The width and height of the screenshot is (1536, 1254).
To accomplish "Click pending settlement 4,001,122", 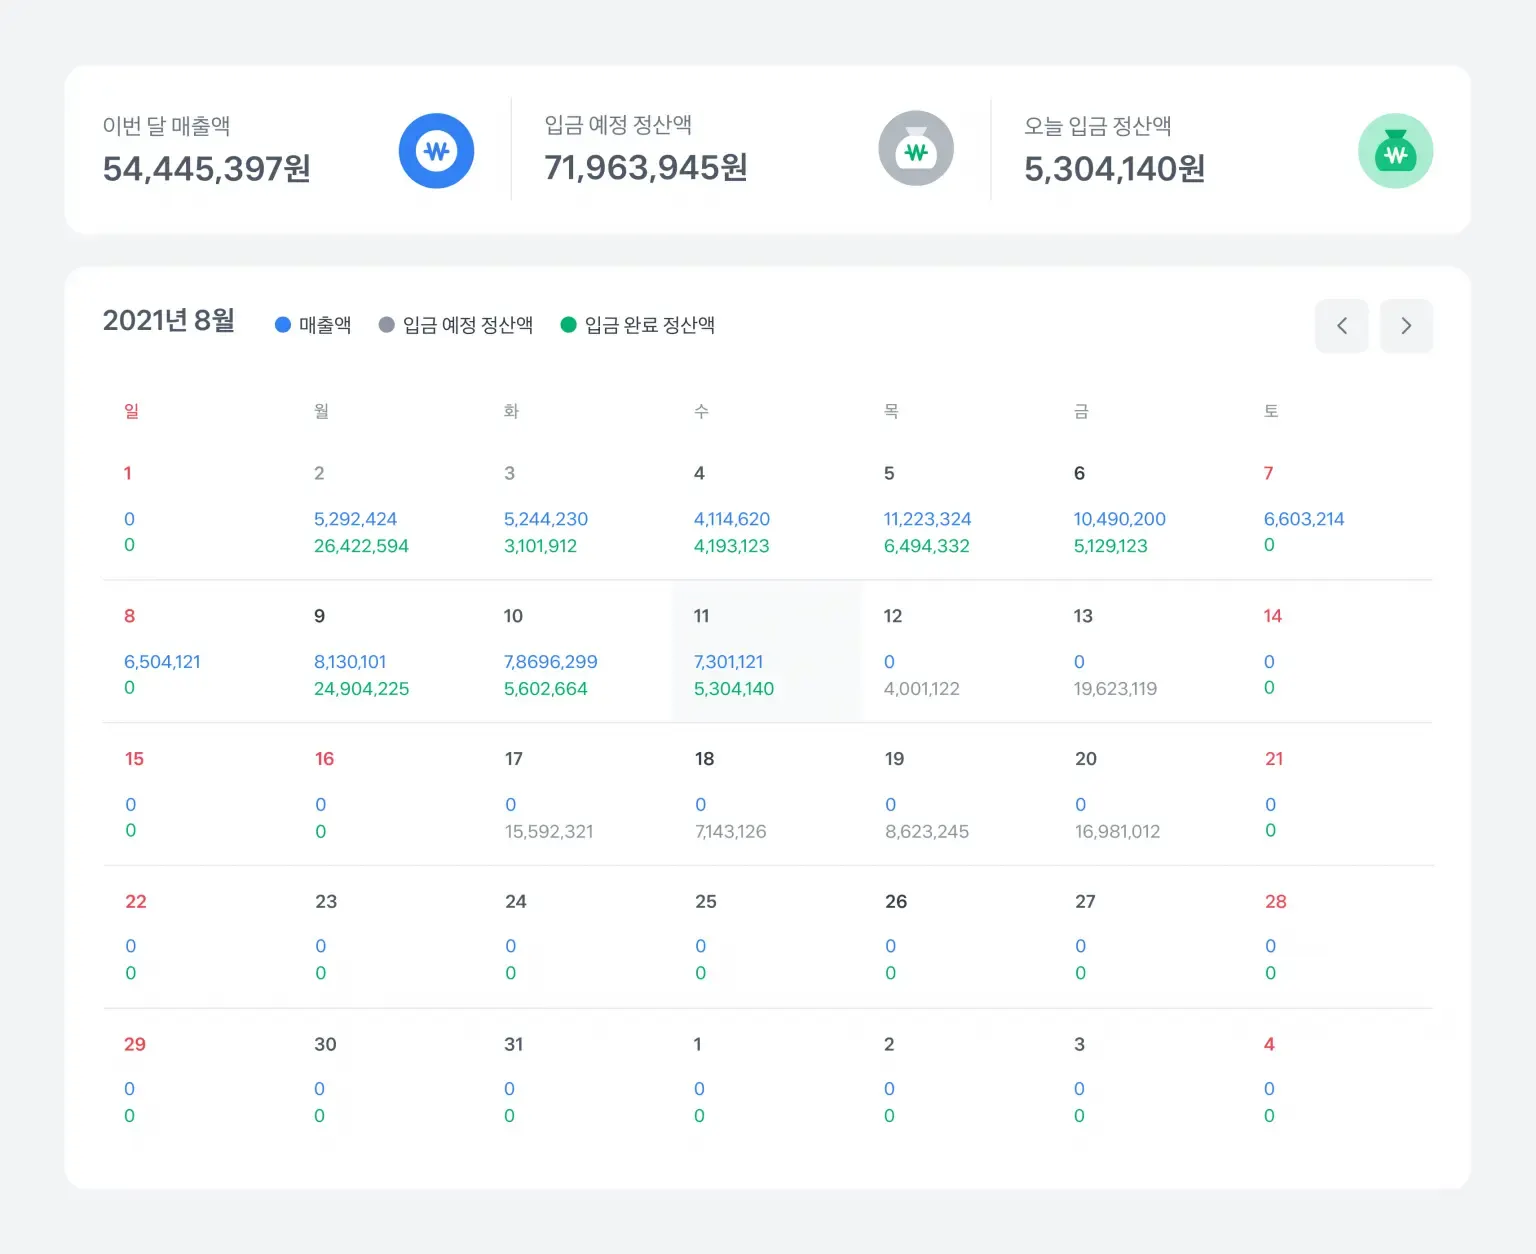I will coord(921,689).
